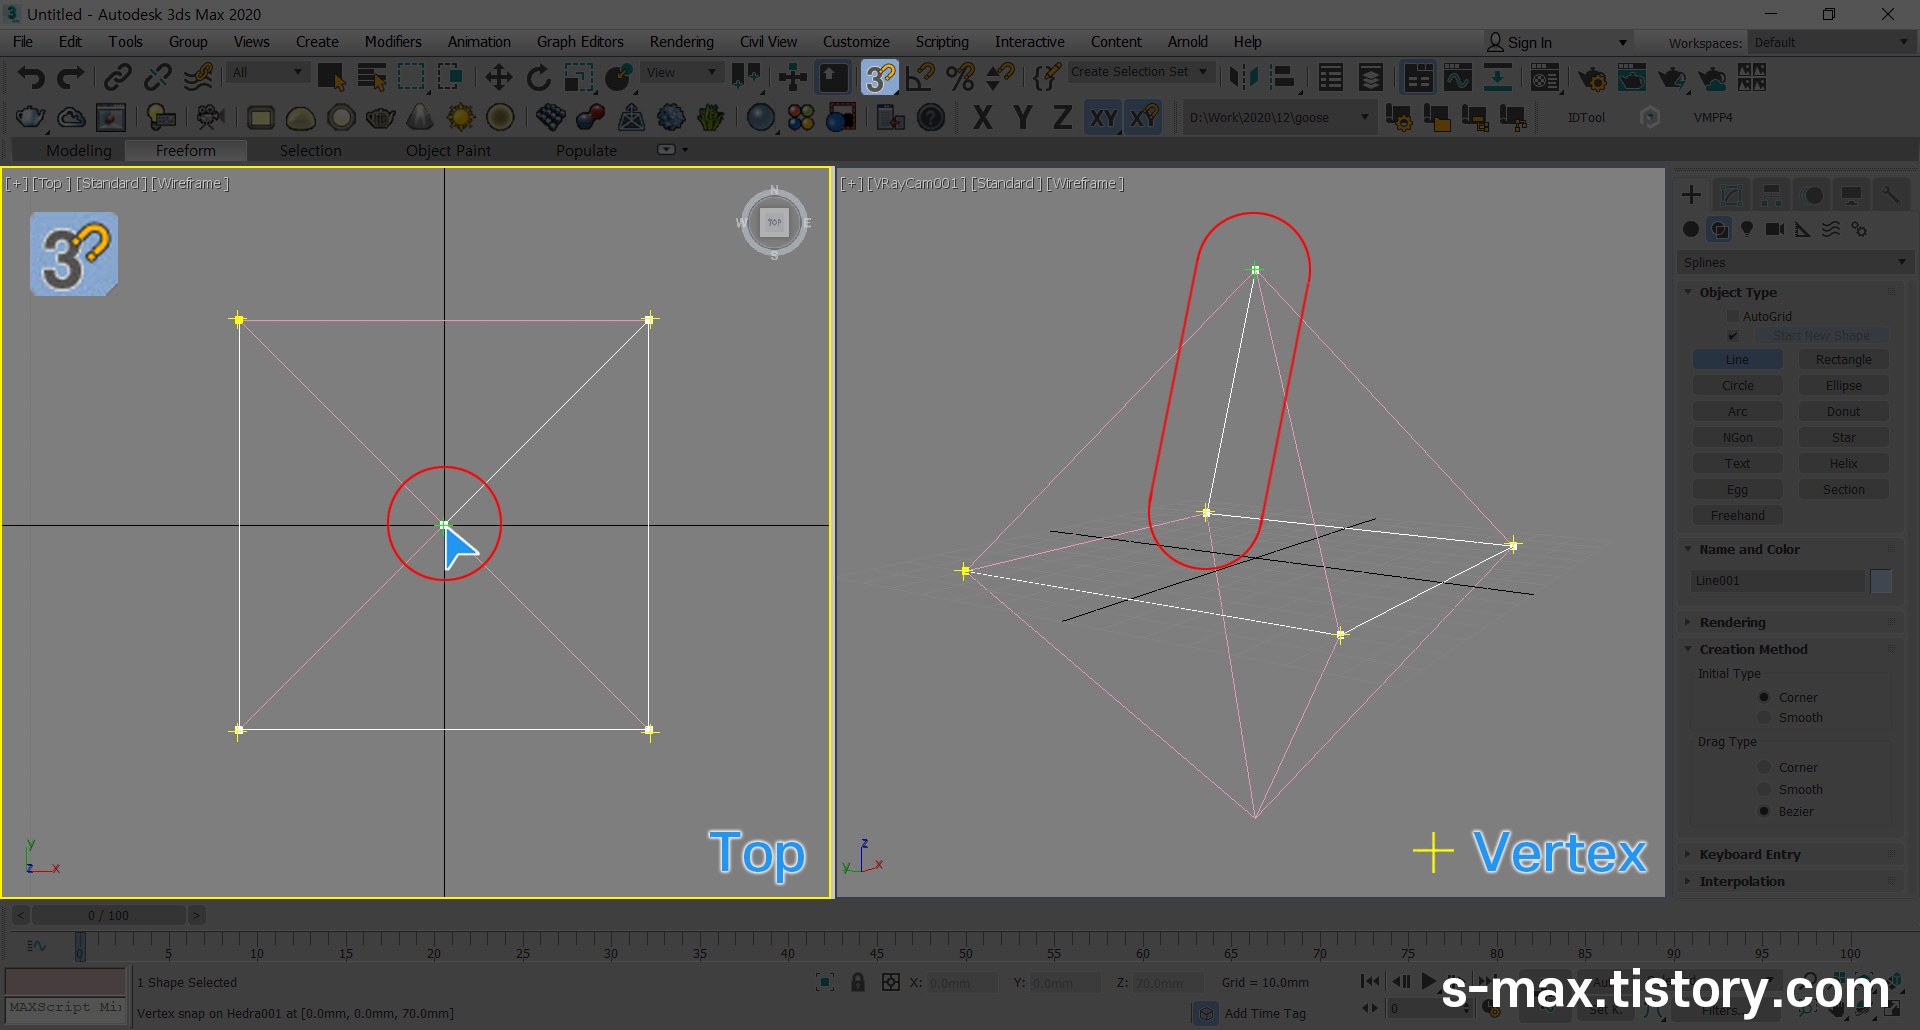
Task: Click the Top ViewCube in the viewport
Action: pyautogui.click(x=775, y=222)
